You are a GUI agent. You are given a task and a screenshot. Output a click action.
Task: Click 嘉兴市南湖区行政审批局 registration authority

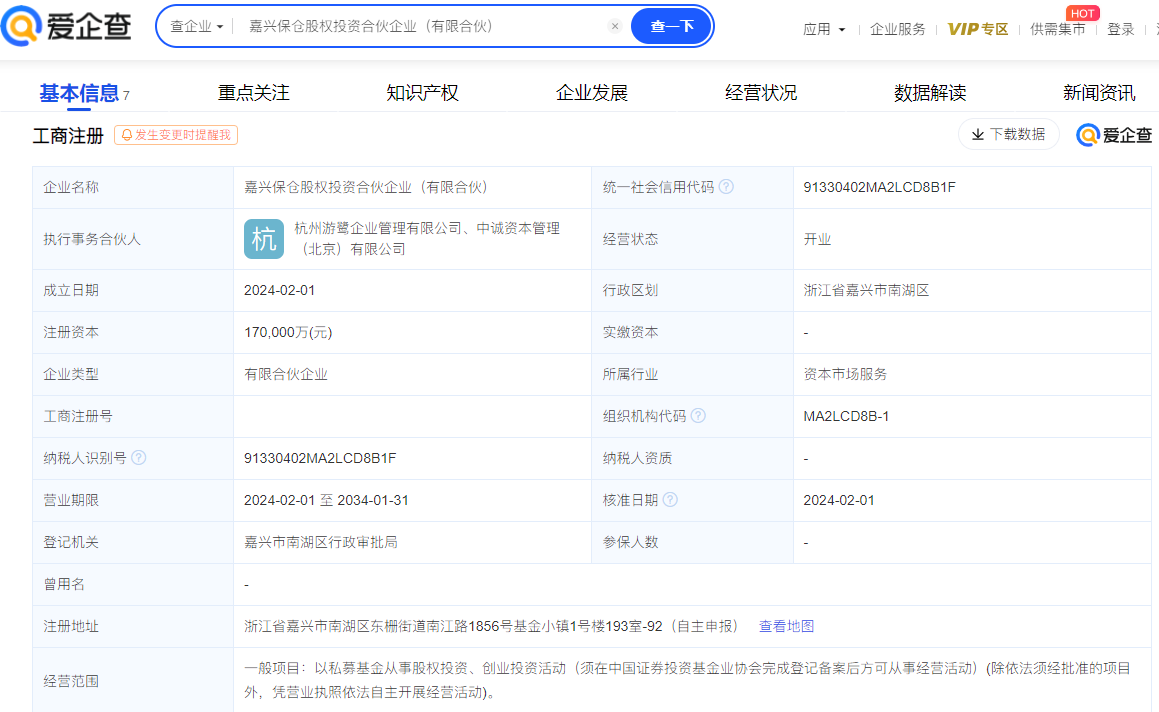point(321,543)
